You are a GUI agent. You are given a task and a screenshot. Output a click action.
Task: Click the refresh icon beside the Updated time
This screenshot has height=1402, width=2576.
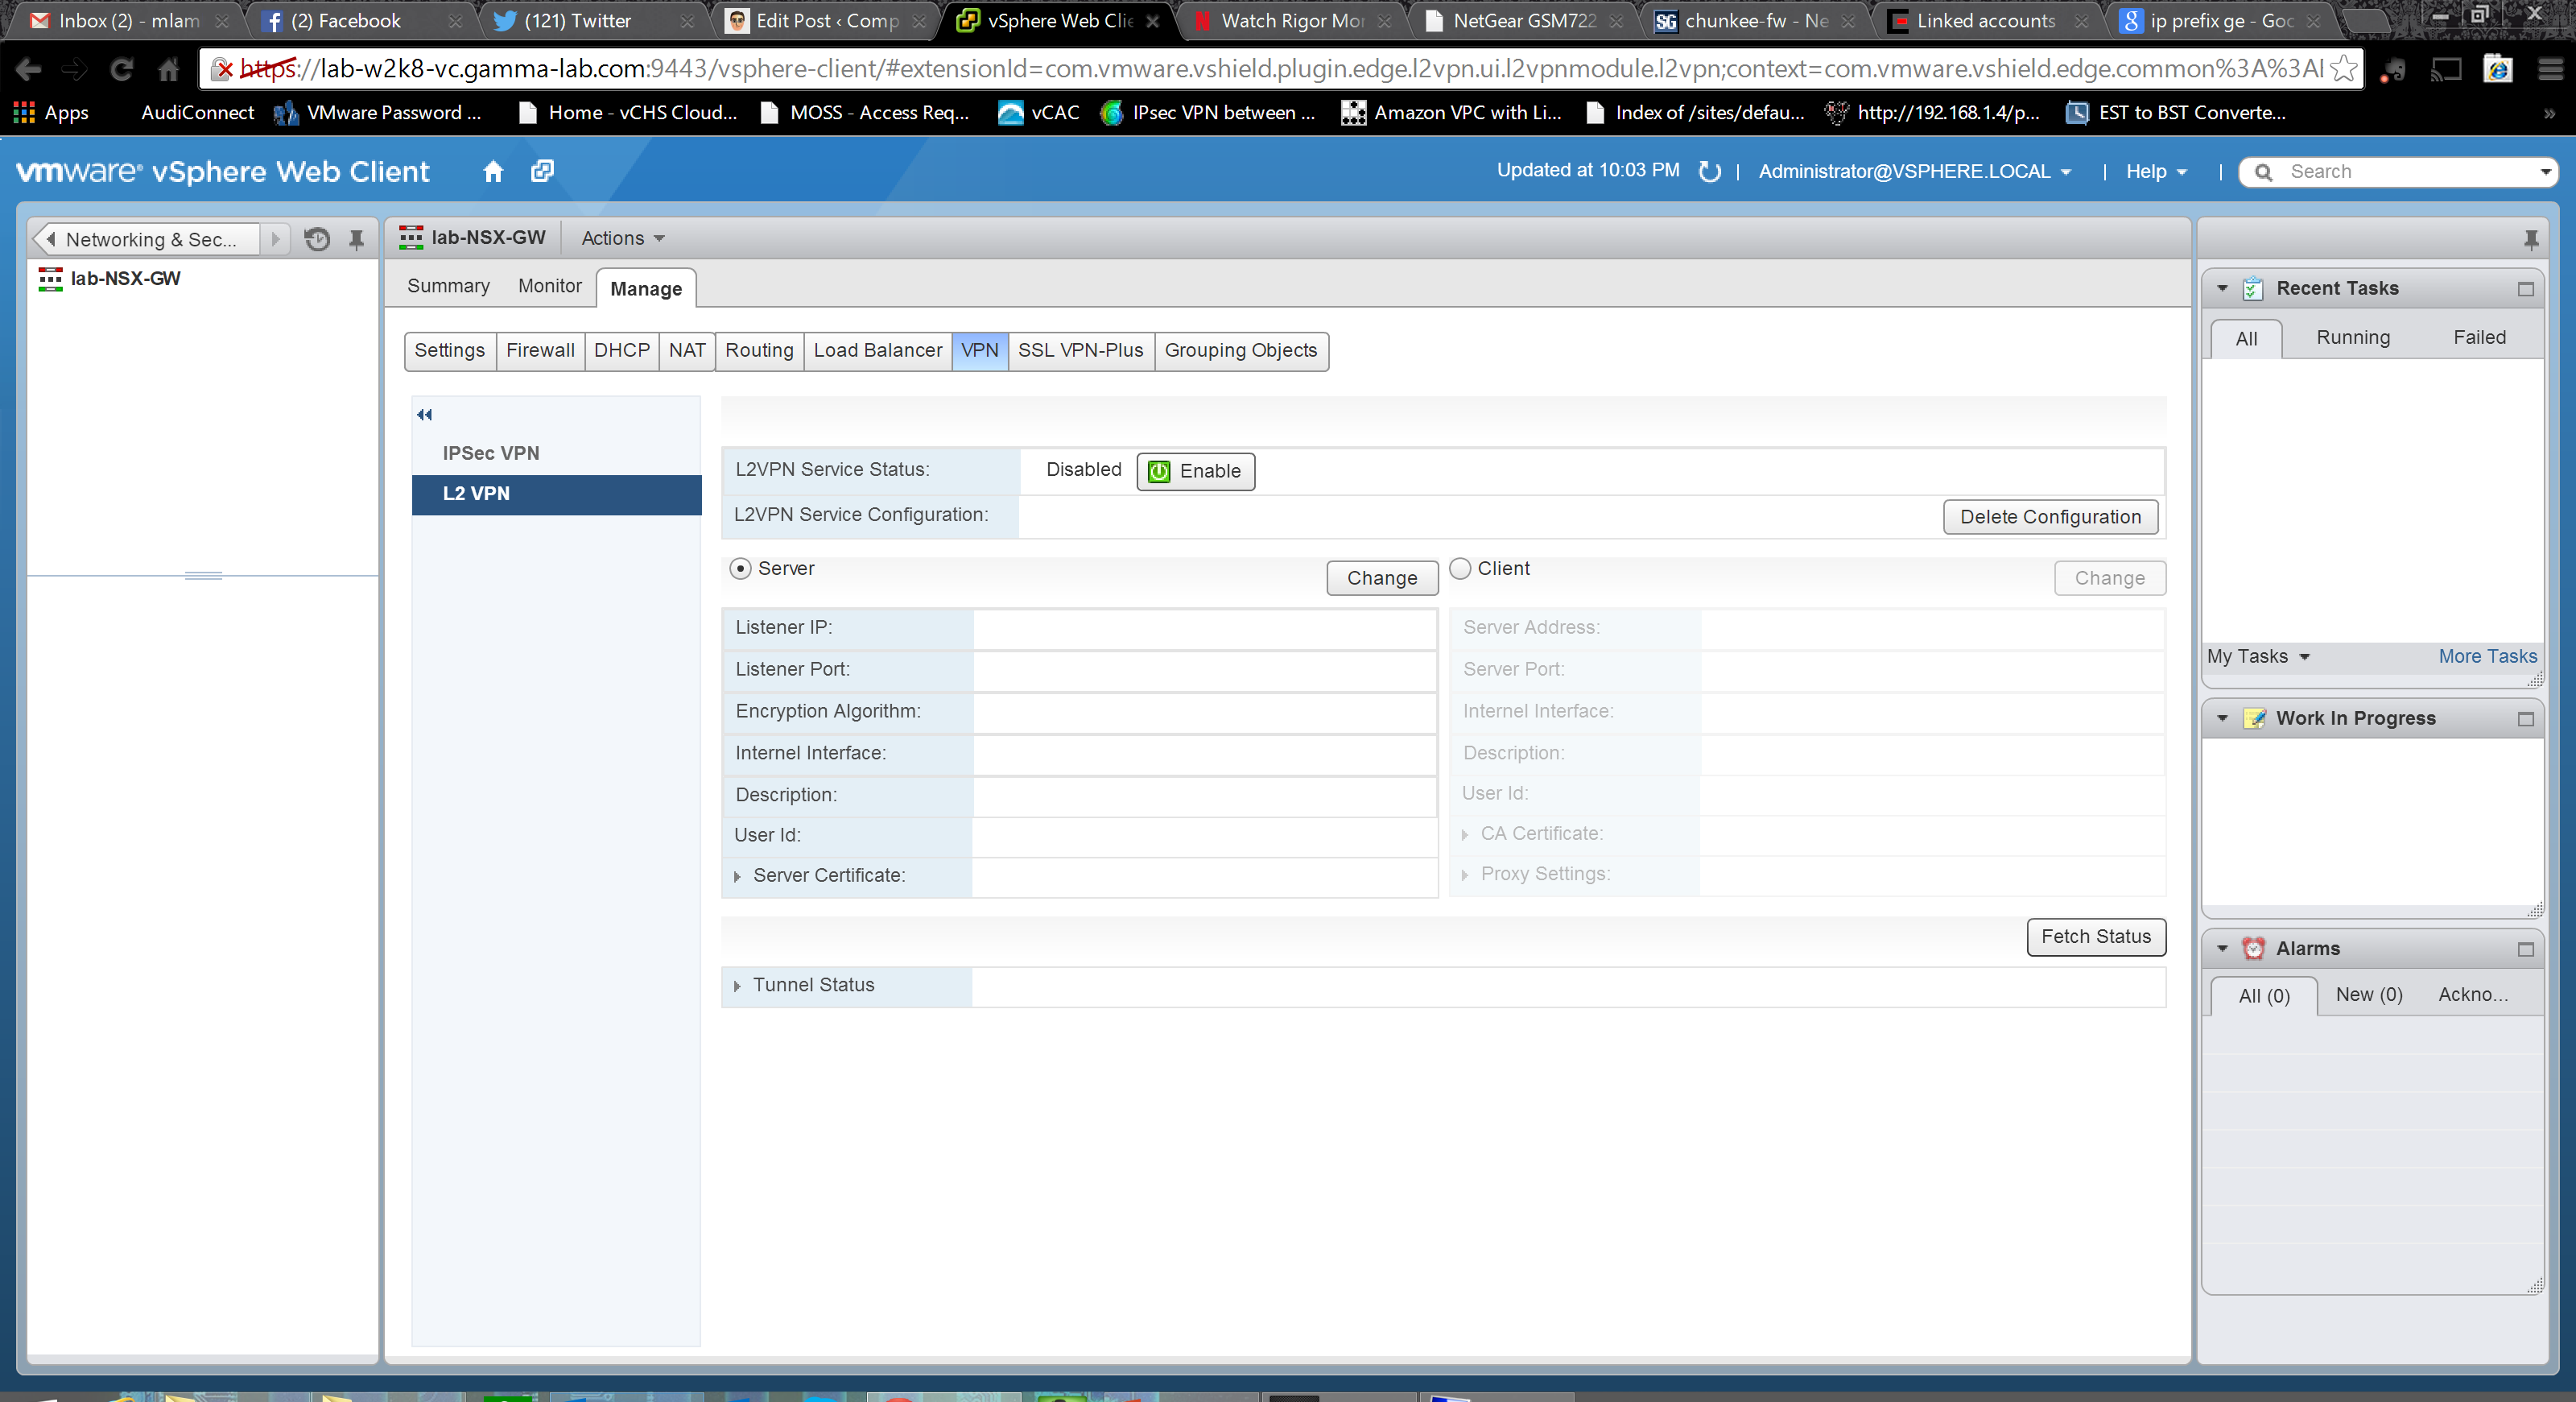click(1710, 172)
